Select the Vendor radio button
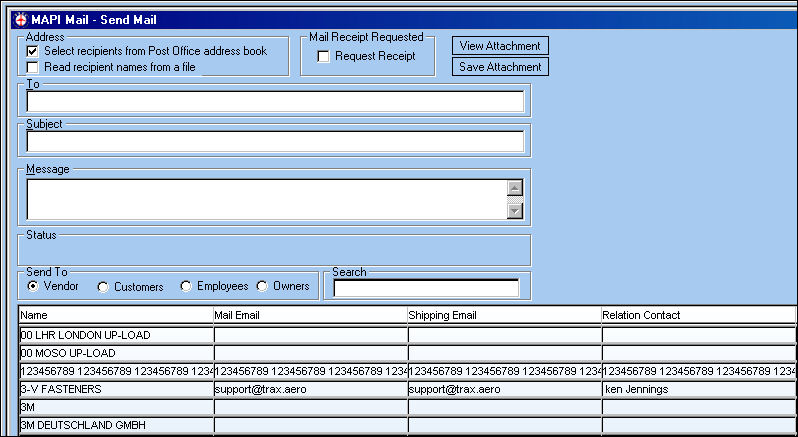The height and width of the screenshot is (437, 798). [x=33, y=286]
